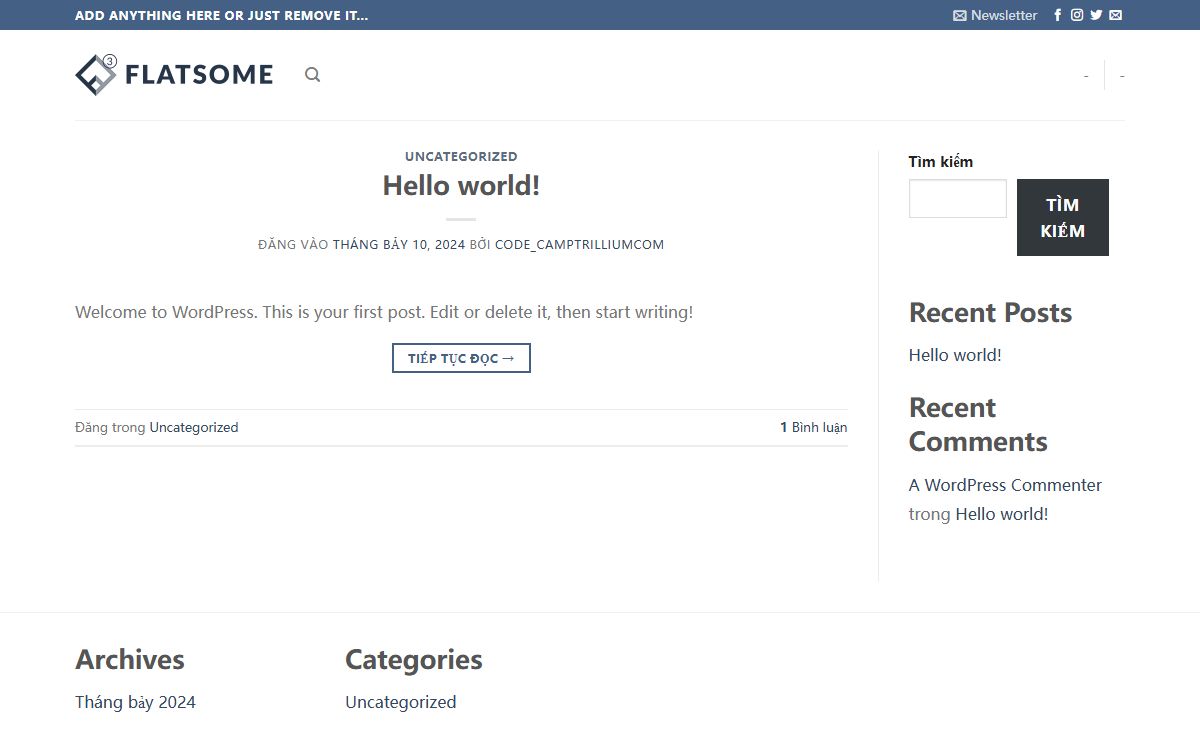Click "A WordPress Commenter" link

pos(1005,485)
